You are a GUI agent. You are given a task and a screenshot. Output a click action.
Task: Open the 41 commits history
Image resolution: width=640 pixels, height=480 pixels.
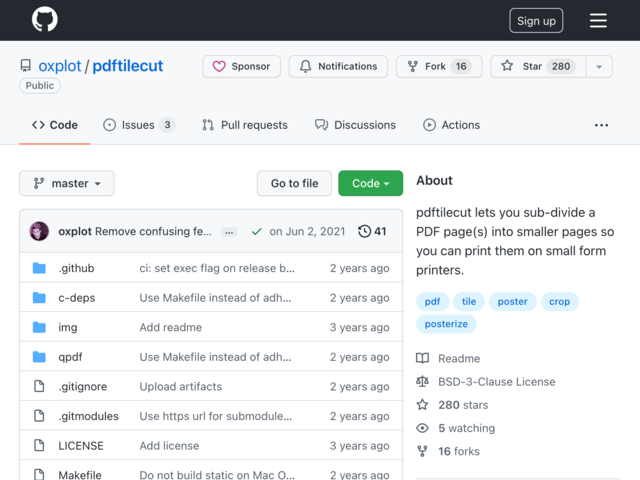click(x=372, y=231)
